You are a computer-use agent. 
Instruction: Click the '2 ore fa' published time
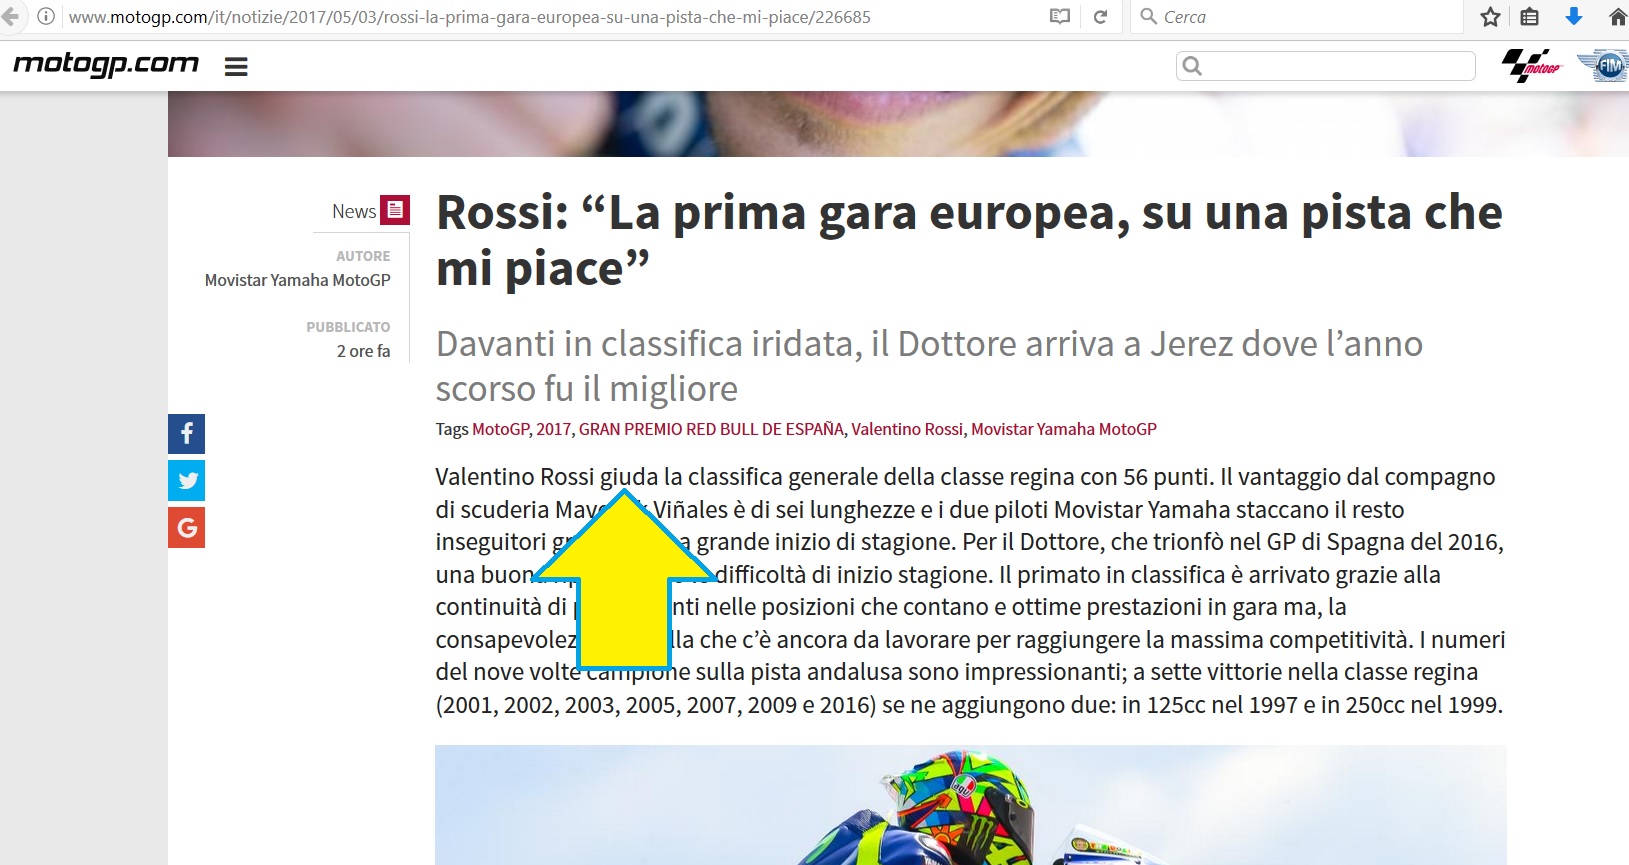(x=364, y=351)
